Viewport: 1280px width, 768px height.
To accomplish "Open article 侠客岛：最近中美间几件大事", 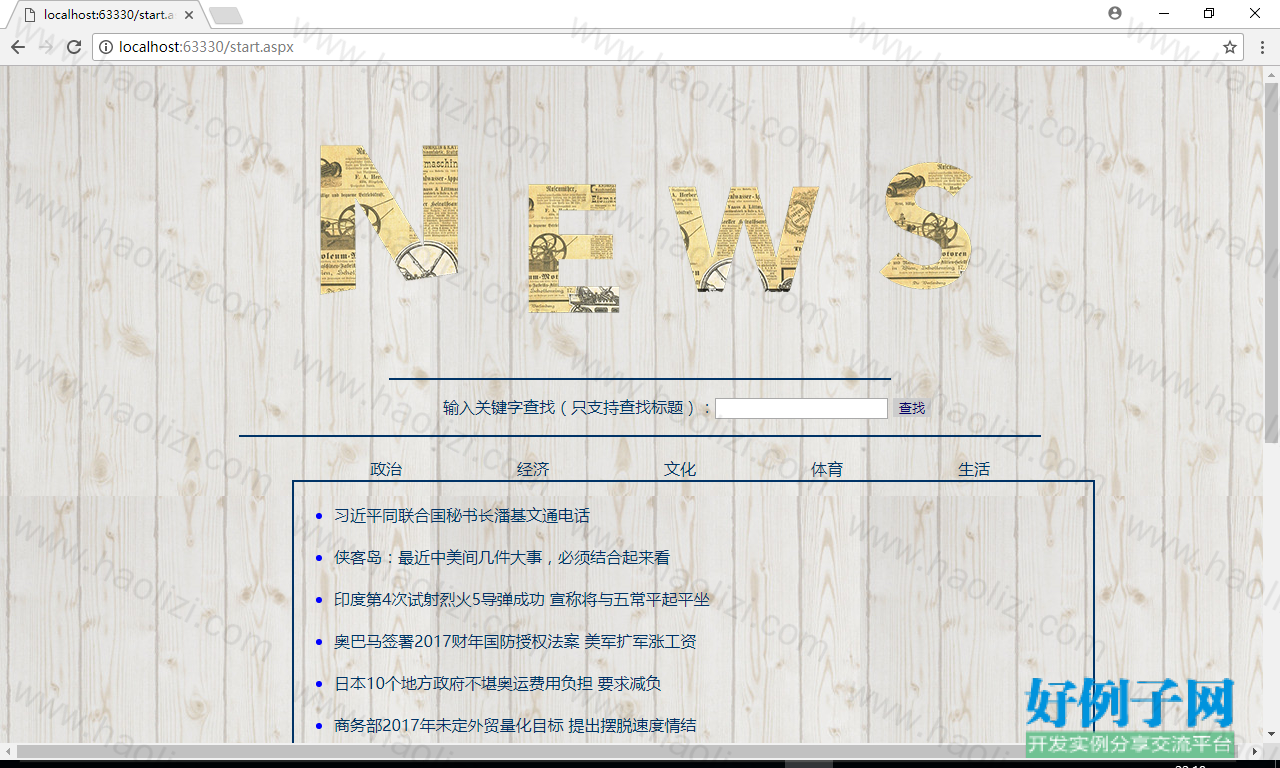I will [502, 558].
